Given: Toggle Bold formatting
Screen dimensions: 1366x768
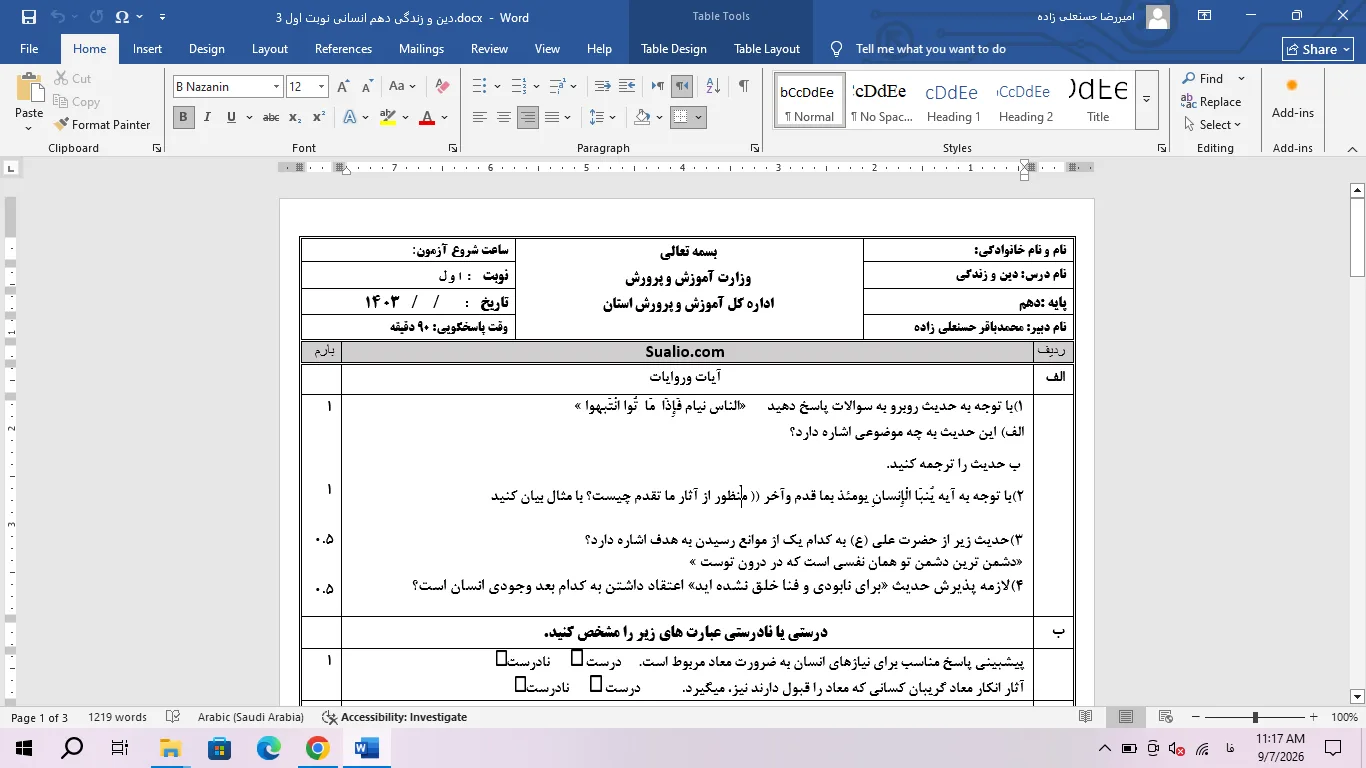Looking at the screenshot, I should coord(183,117).
